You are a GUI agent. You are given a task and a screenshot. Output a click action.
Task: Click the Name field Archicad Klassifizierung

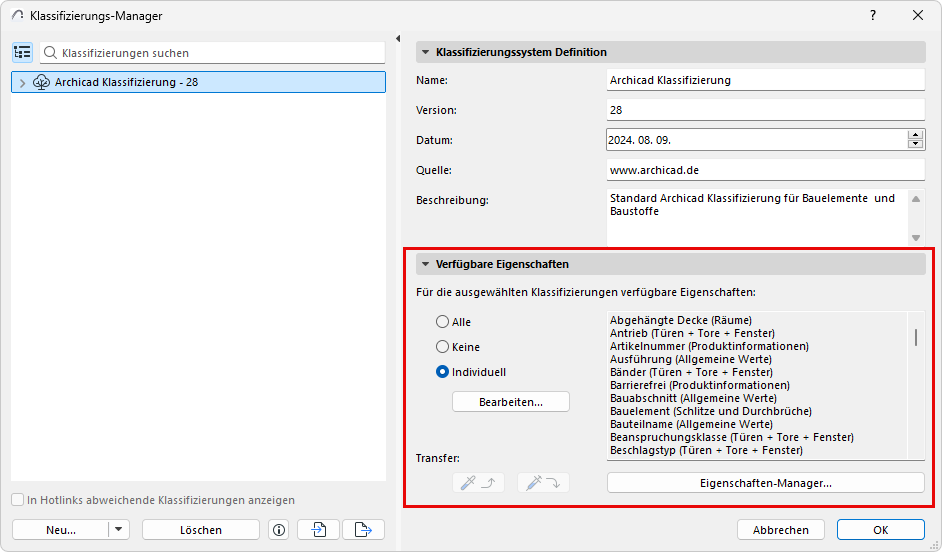click(x=765, y=80)
